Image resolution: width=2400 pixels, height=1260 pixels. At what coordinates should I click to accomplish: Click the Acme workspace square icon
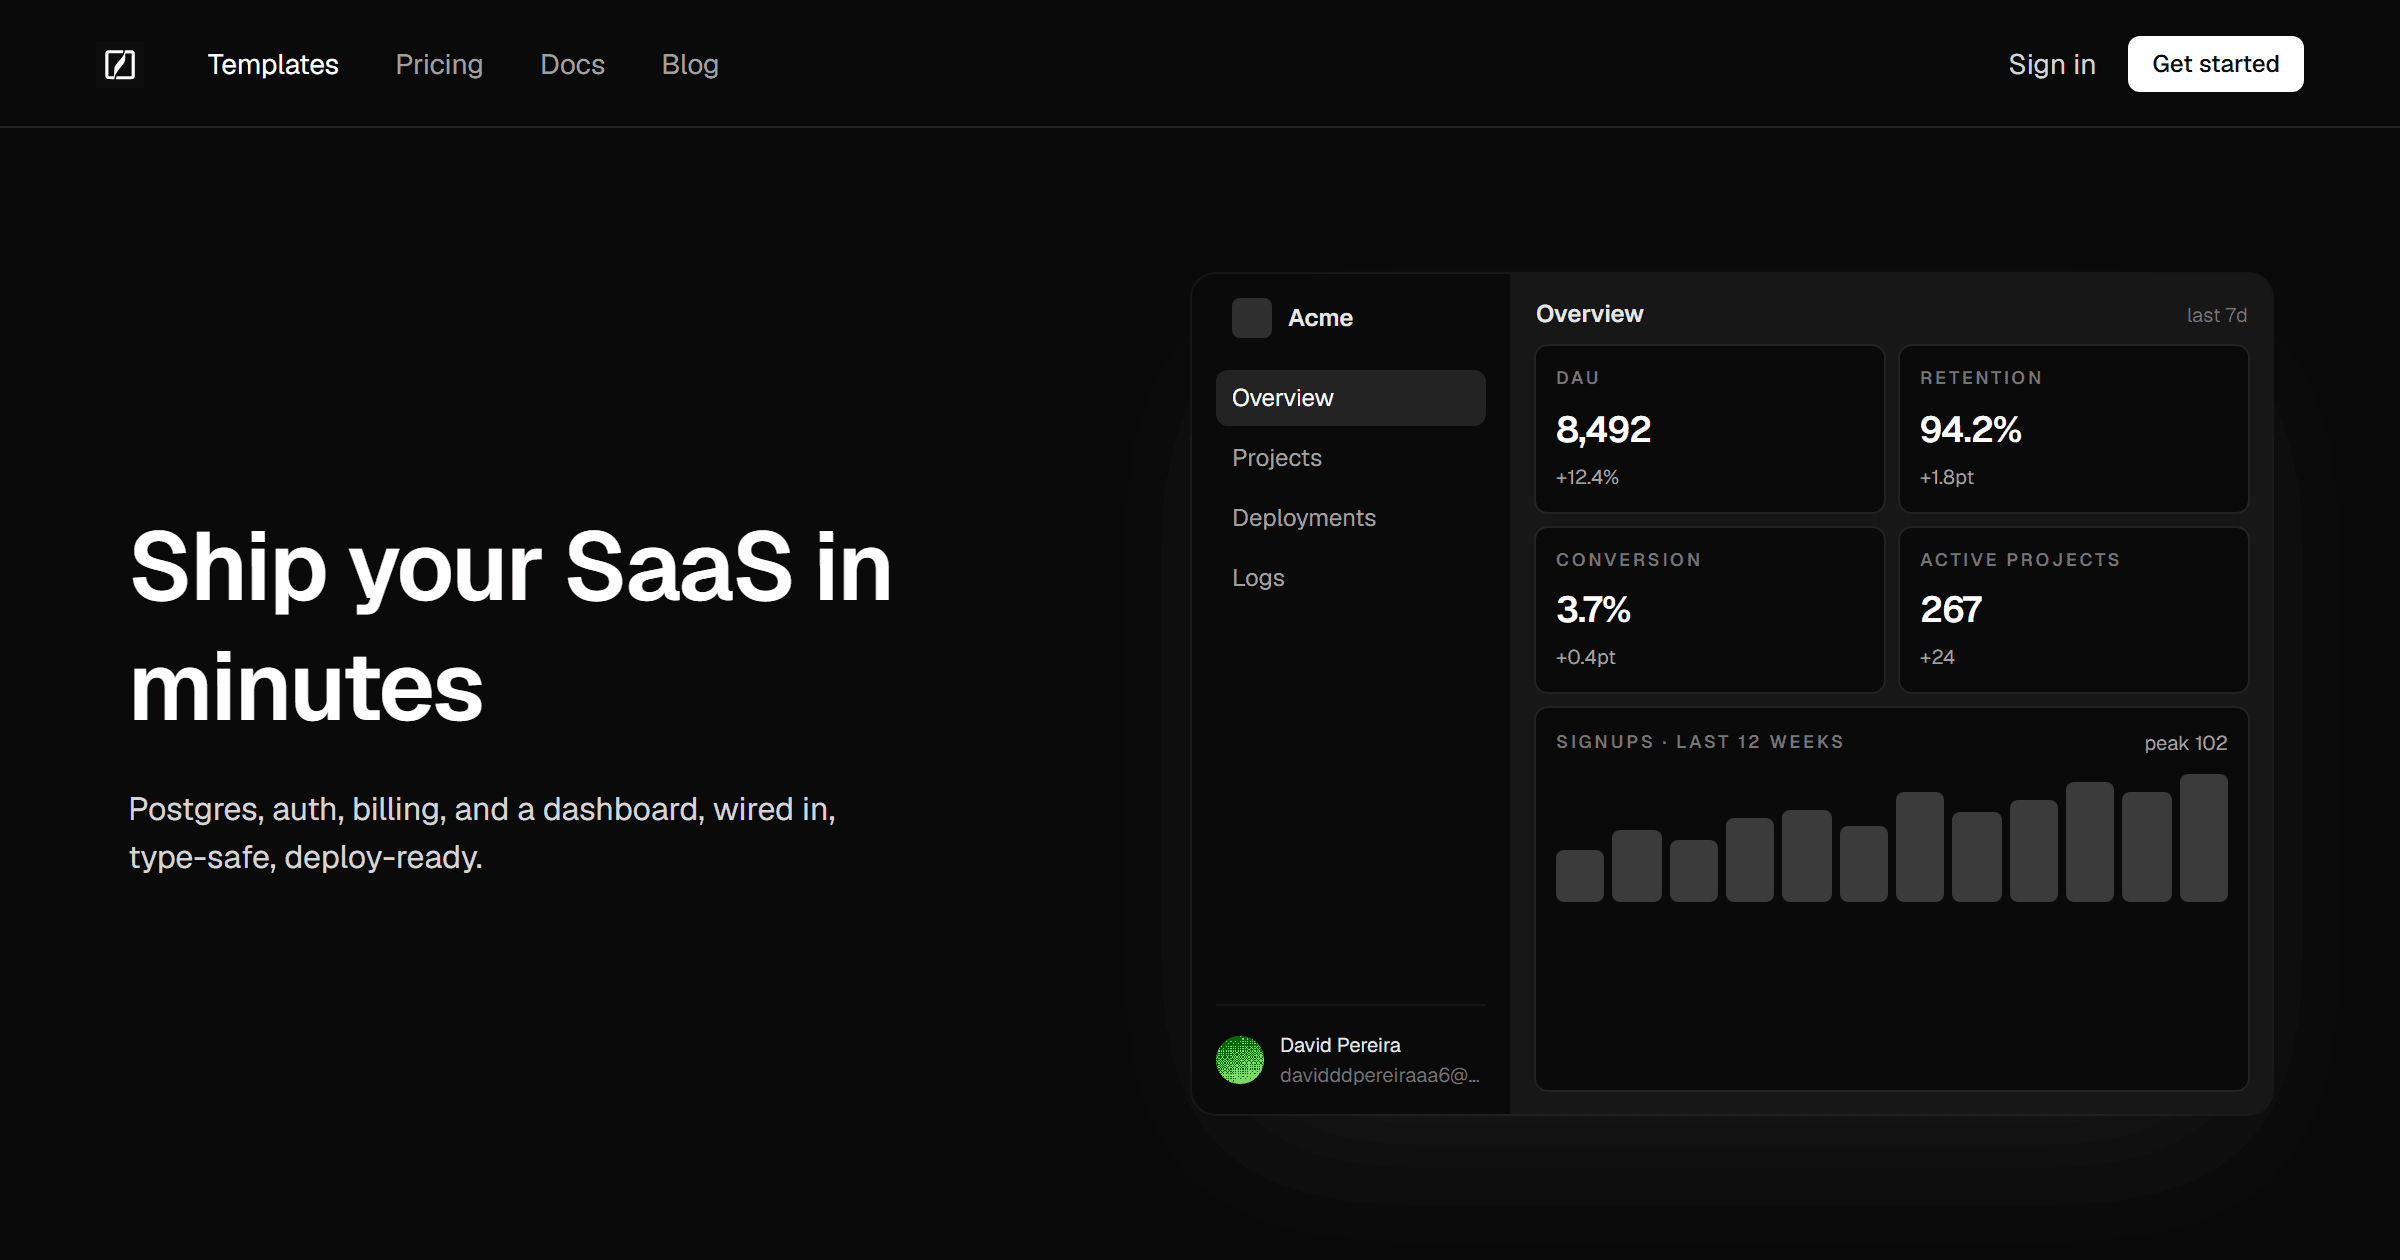(x=1251, y=318)
